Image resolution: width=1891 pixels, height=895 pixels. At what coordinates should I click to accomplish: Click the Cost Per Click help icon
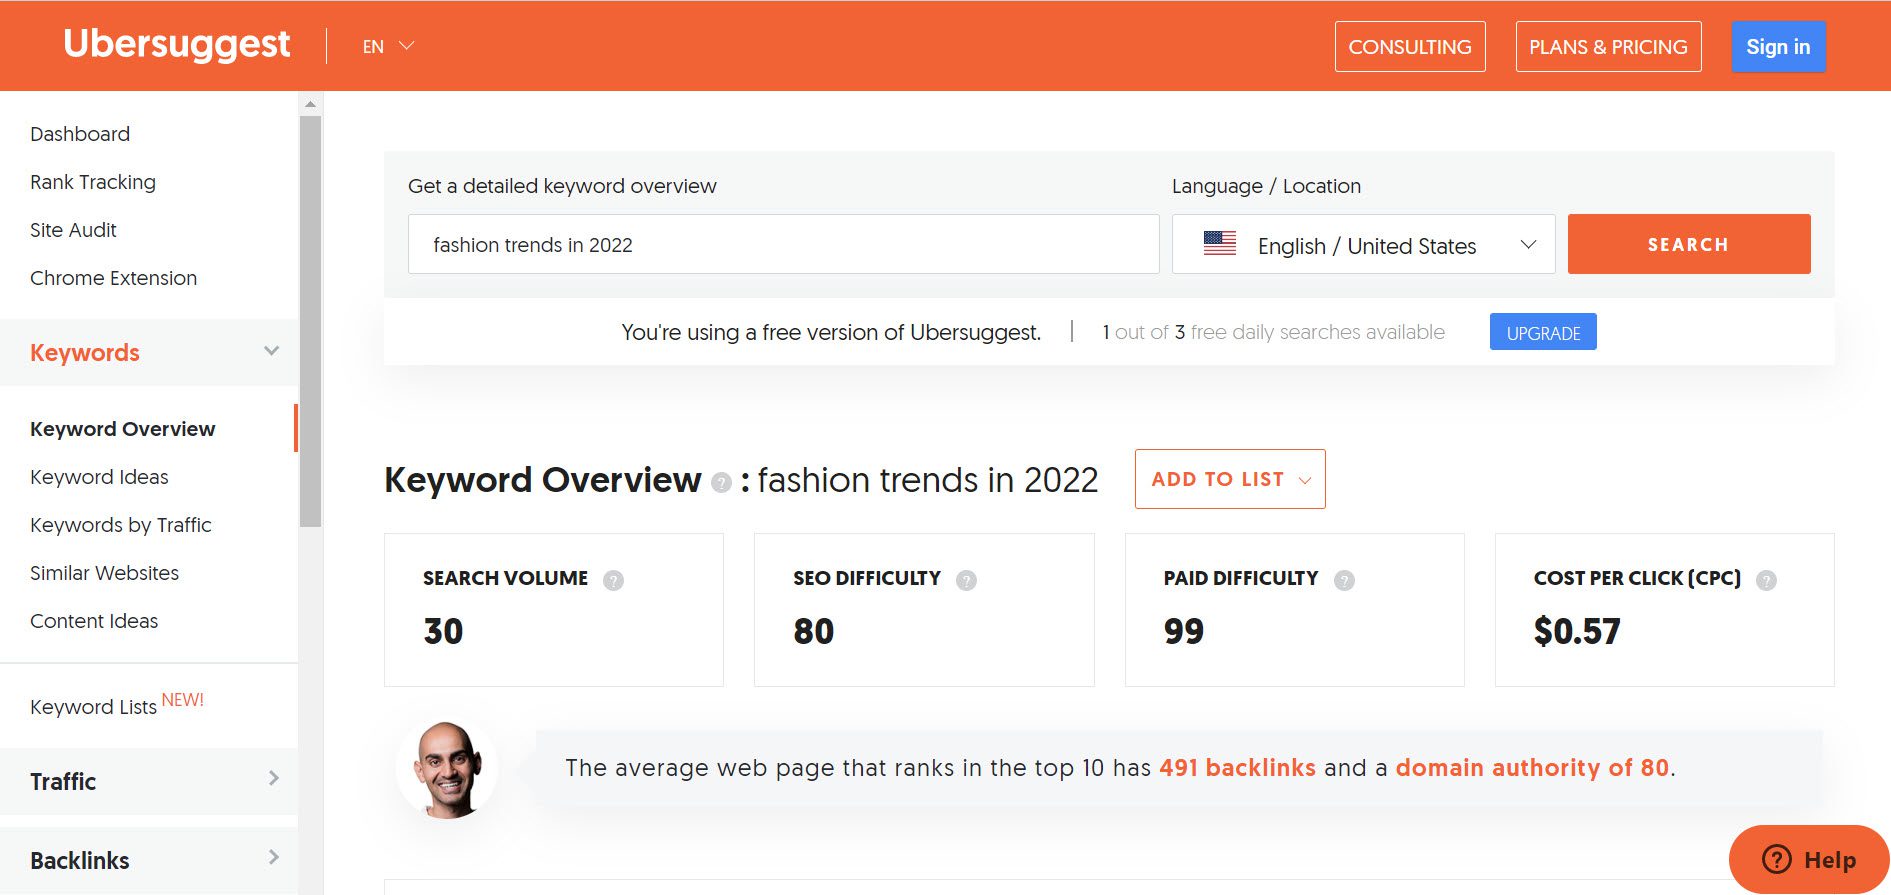[1766, 580]
